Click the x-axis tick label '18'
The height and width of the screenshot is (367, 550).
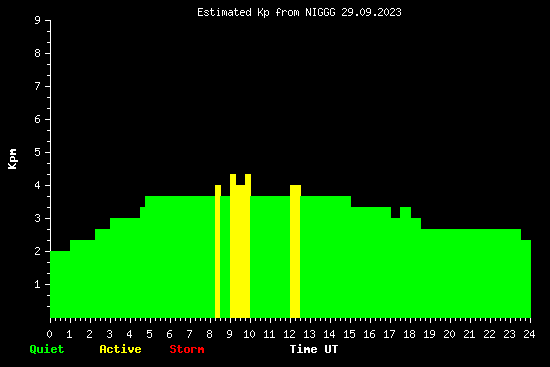409,334
